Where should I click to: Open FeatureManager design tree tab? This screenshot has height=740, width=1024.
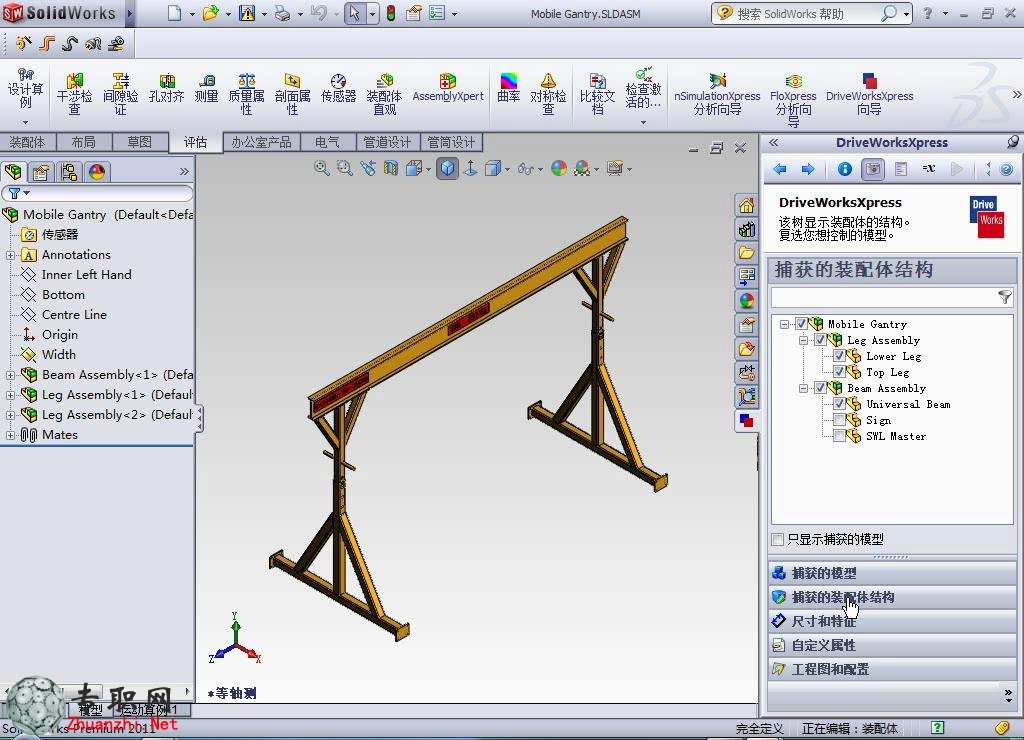[x=13, y=172]
